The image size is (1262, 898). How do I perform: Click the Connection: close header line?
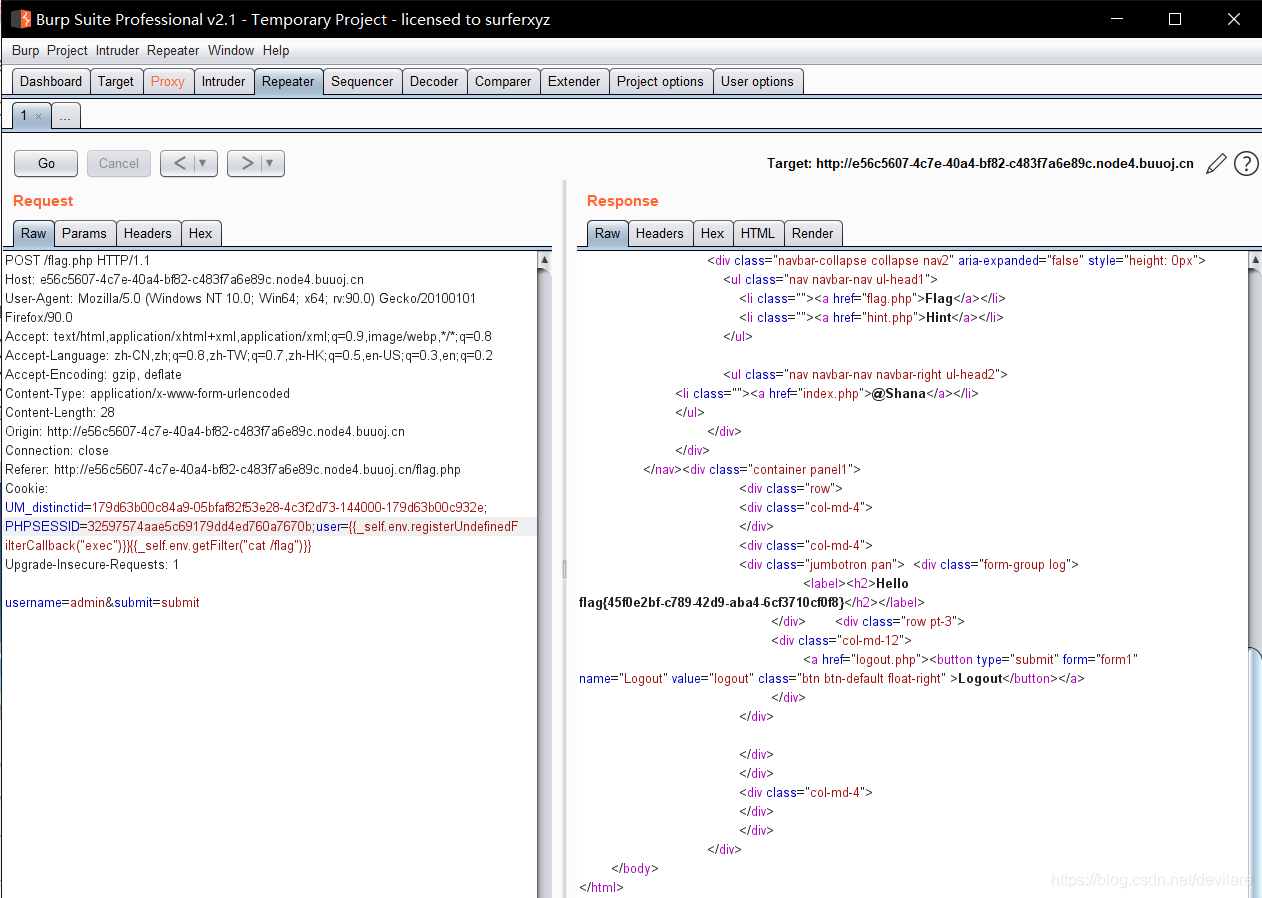coord(57,450)
